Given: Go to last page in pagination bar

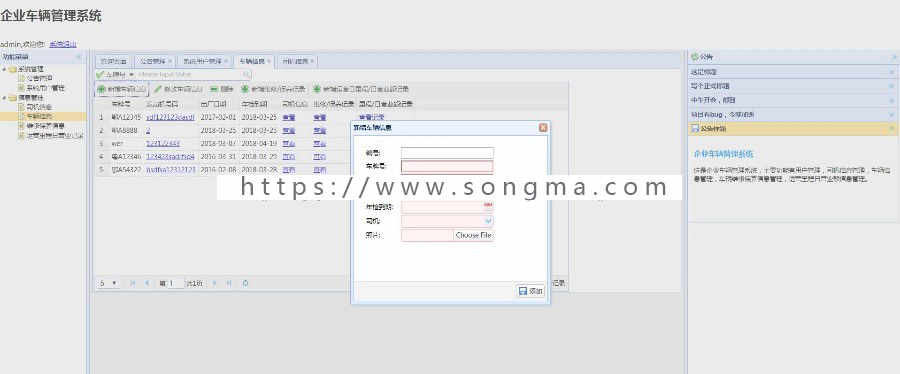Looking at the screenshot, I should [229, 283].
